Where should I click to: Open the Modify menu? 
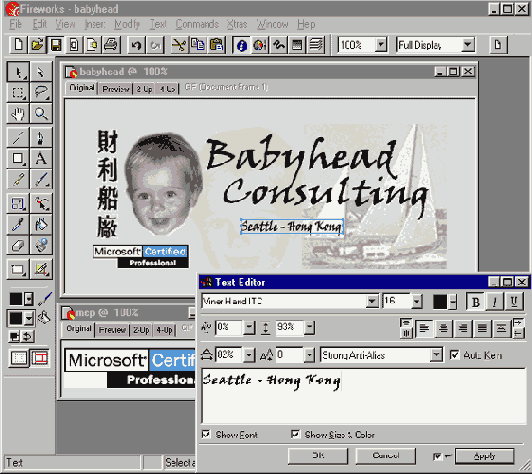click(x=127, y=24)
